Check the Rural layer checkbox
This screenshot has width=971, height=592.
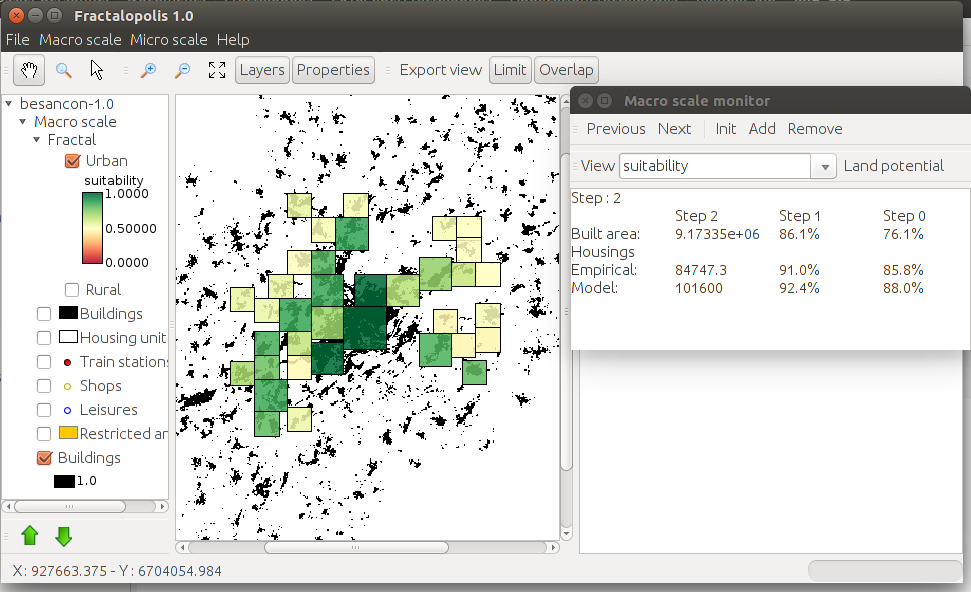point(71,289)
